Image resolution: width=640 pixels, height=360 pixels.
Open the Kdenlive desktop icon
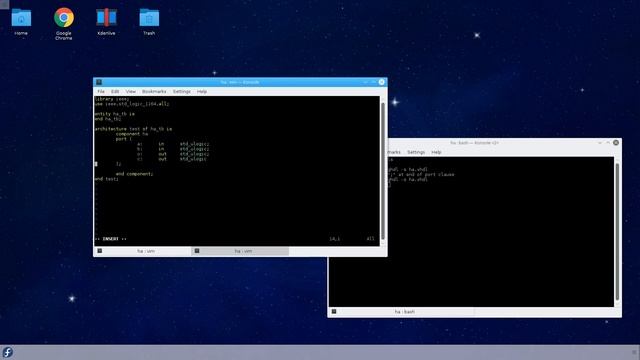[x=106, y=21]
